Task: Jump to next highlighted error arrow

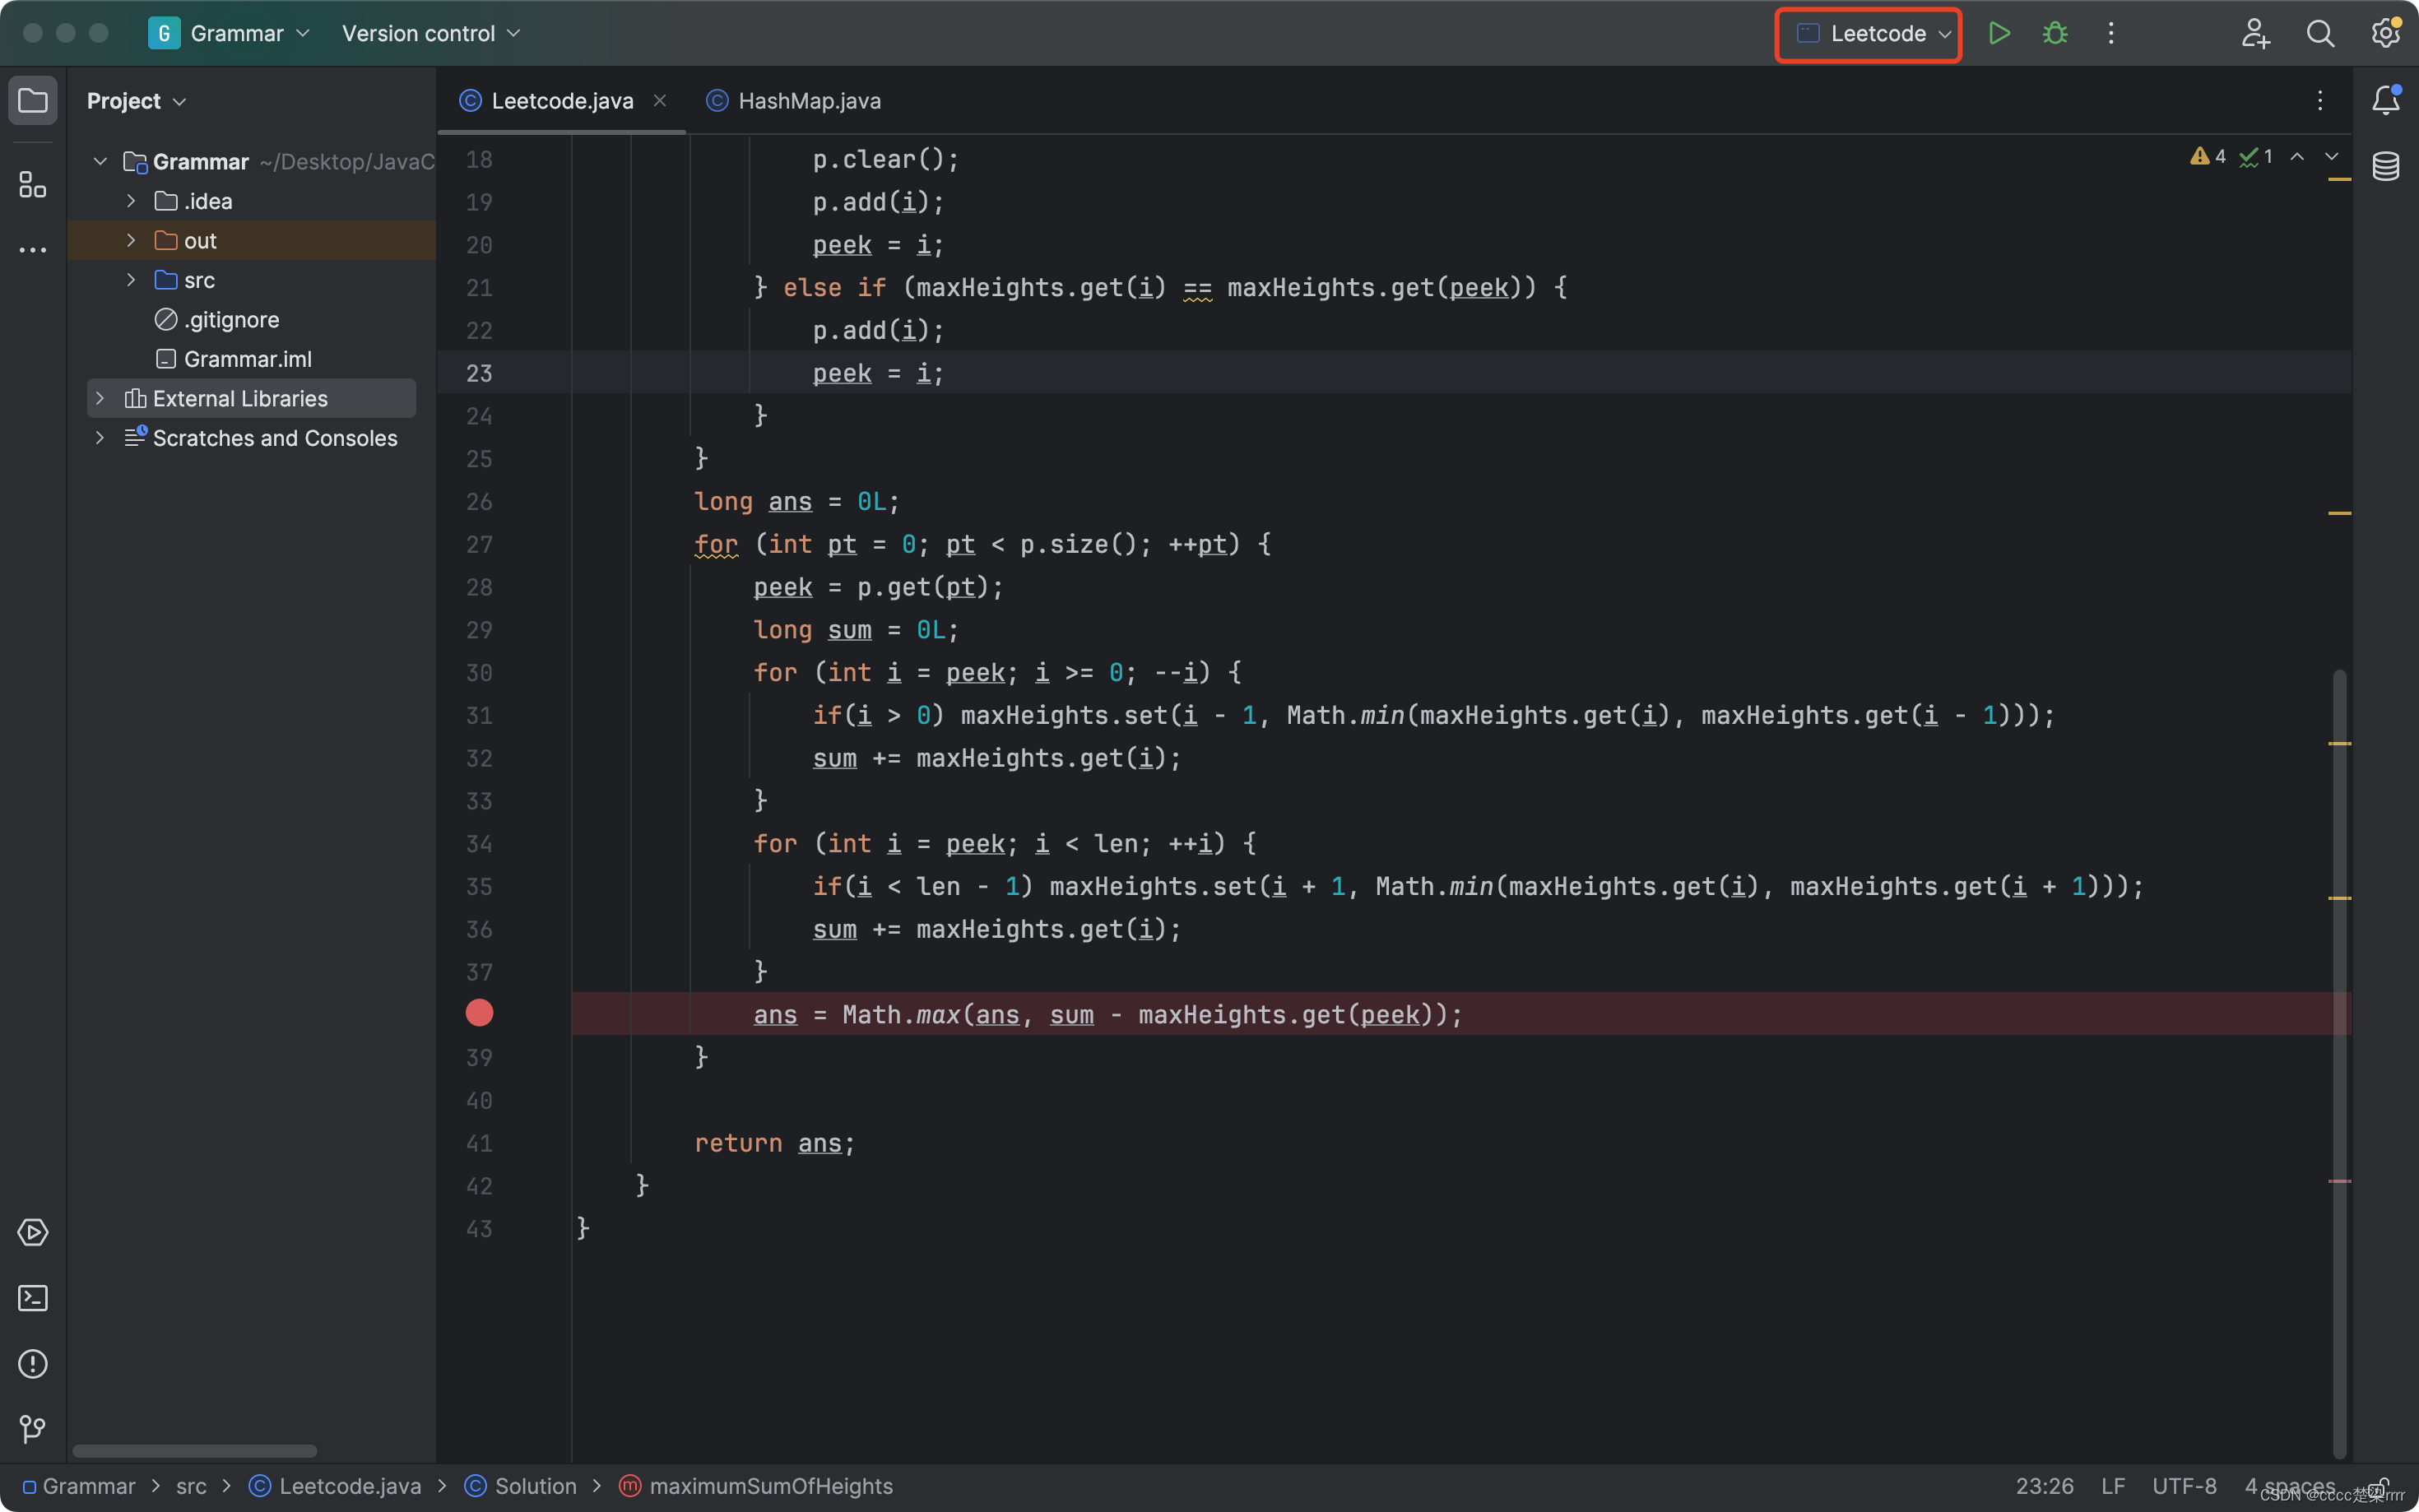Action: coord(2332,157)
